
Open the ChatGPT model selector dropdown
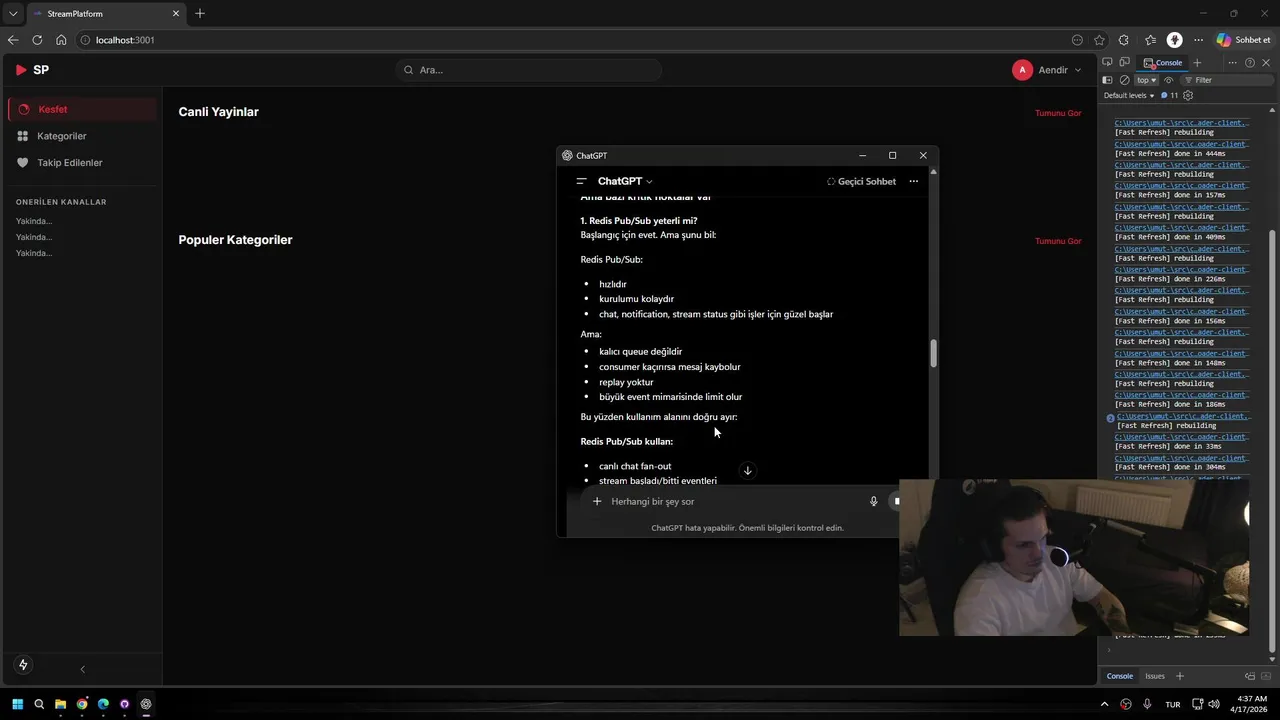[625, 181]
